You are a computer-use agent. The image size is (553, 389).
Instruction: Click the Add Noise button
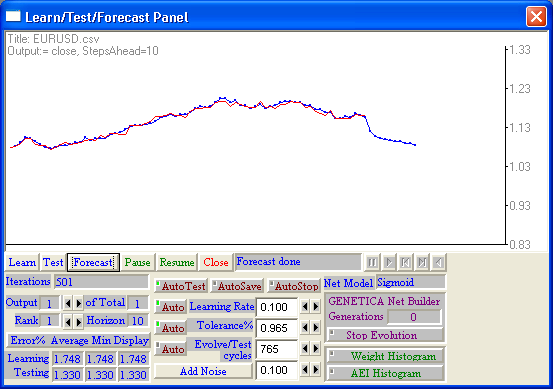203,371
